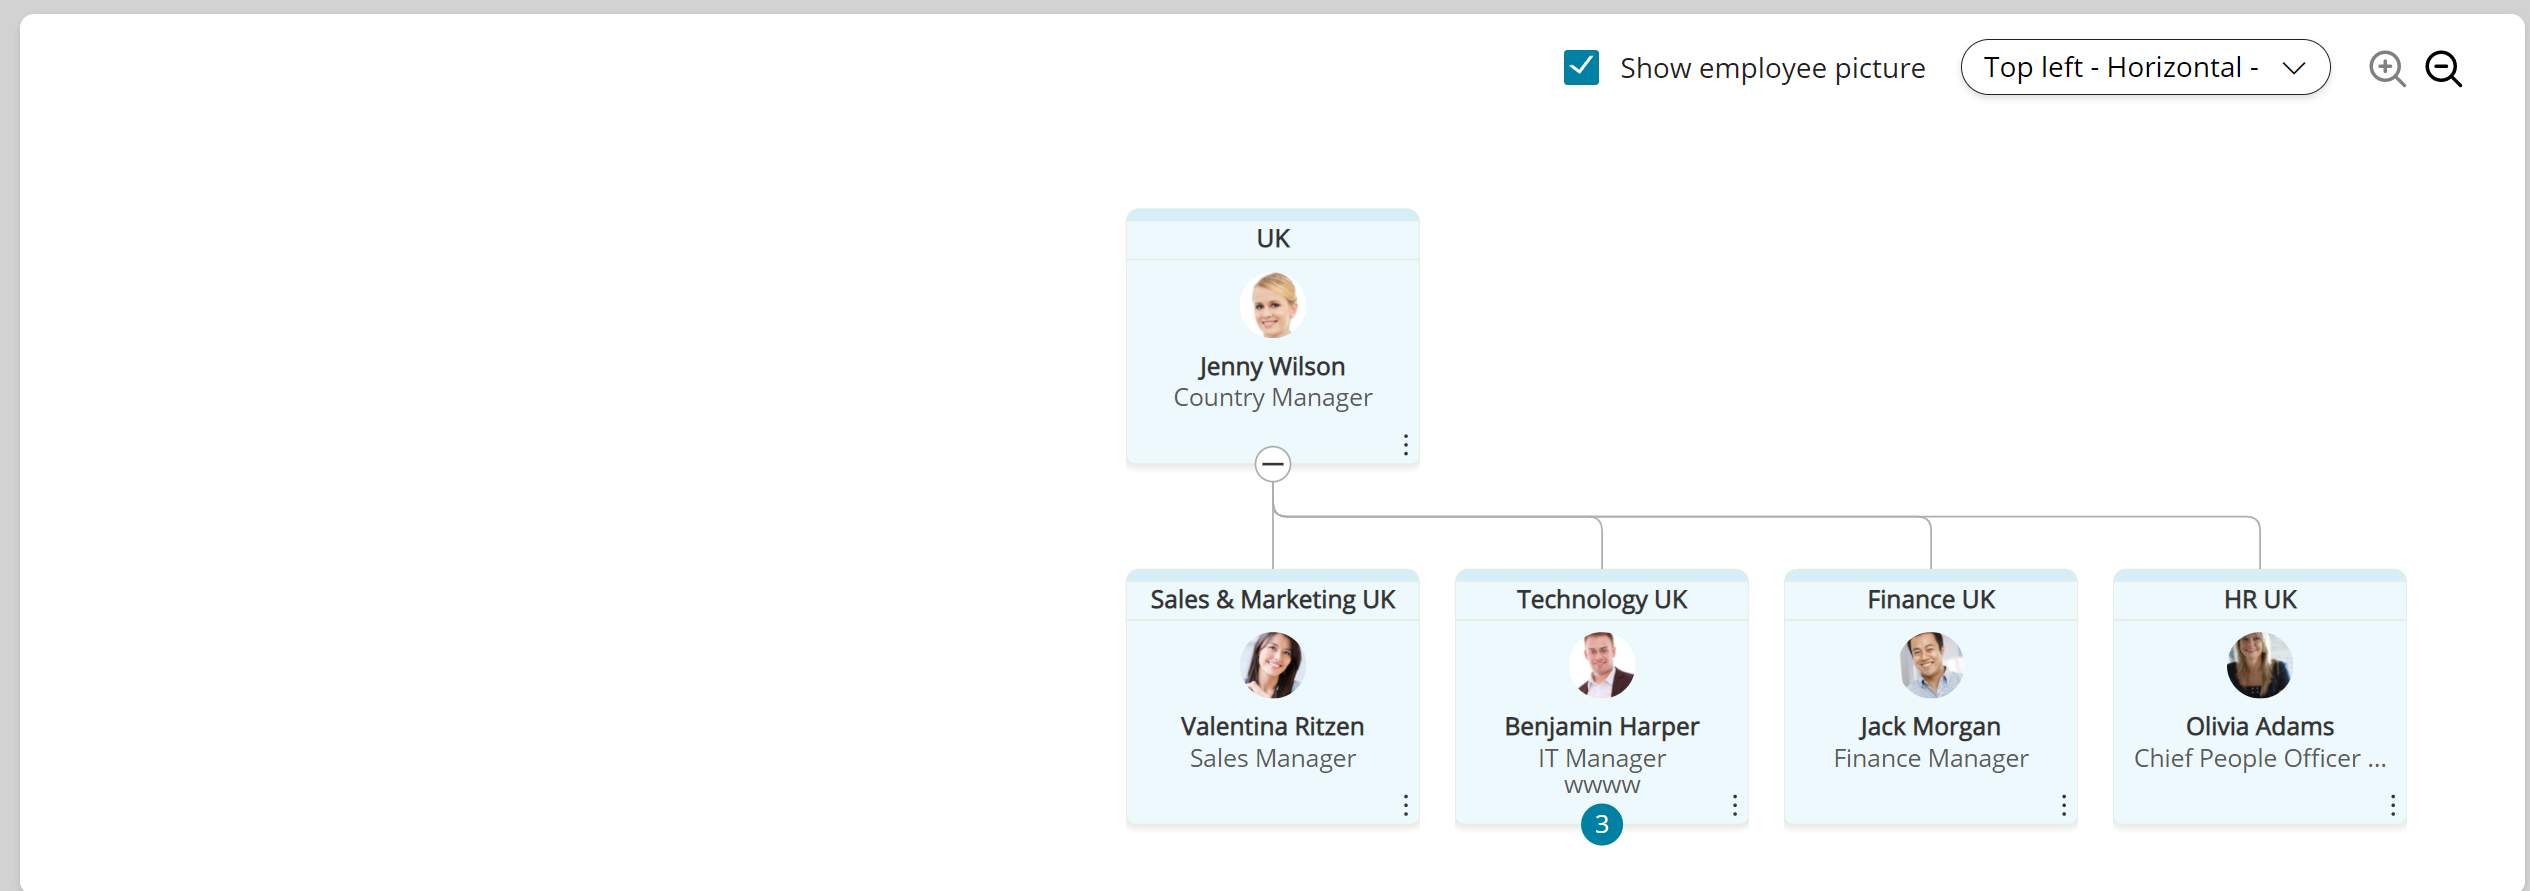The height and width of the screenshot is (891, 2530).
Task: Open three-dot menu on Benjamin Harper card
Action: [1734, 805]
